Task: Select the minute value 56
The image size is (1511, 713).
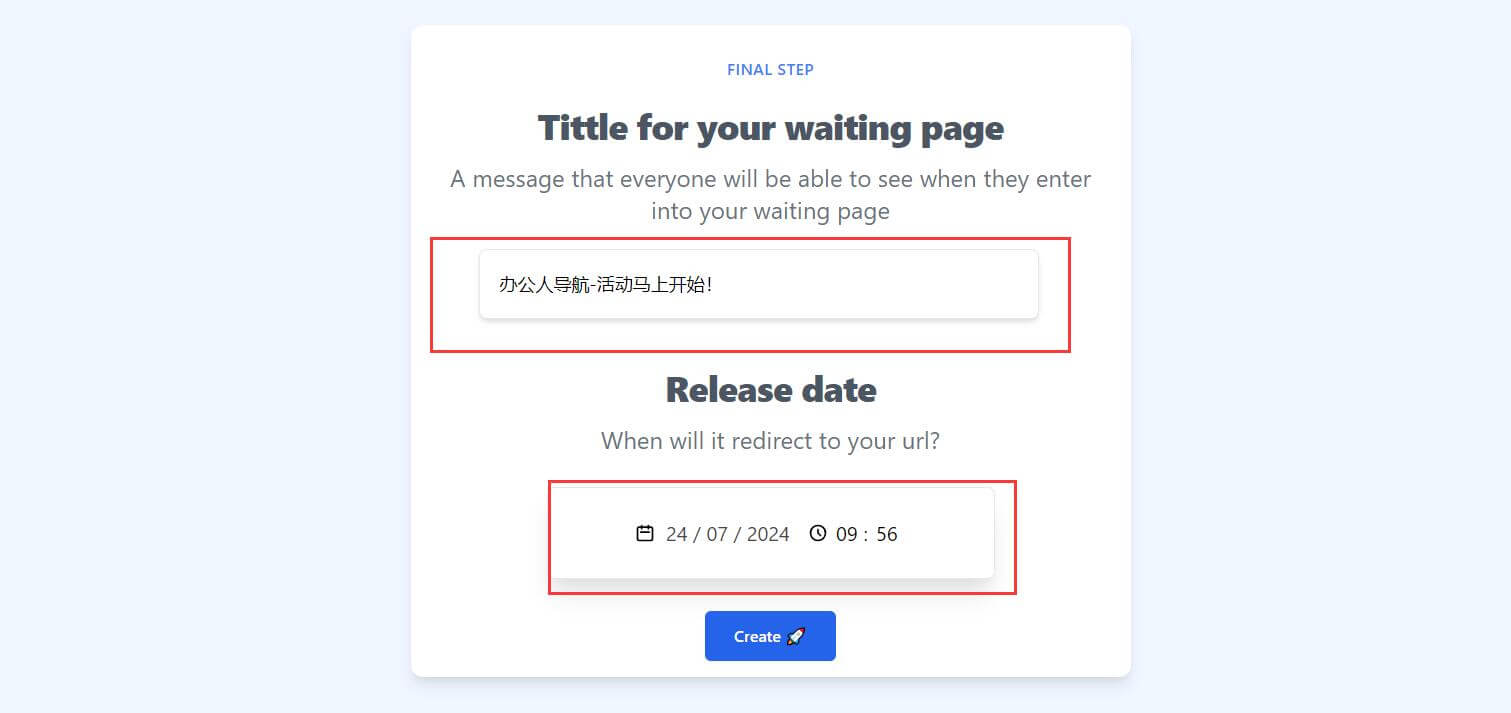Action: point(887,534)
